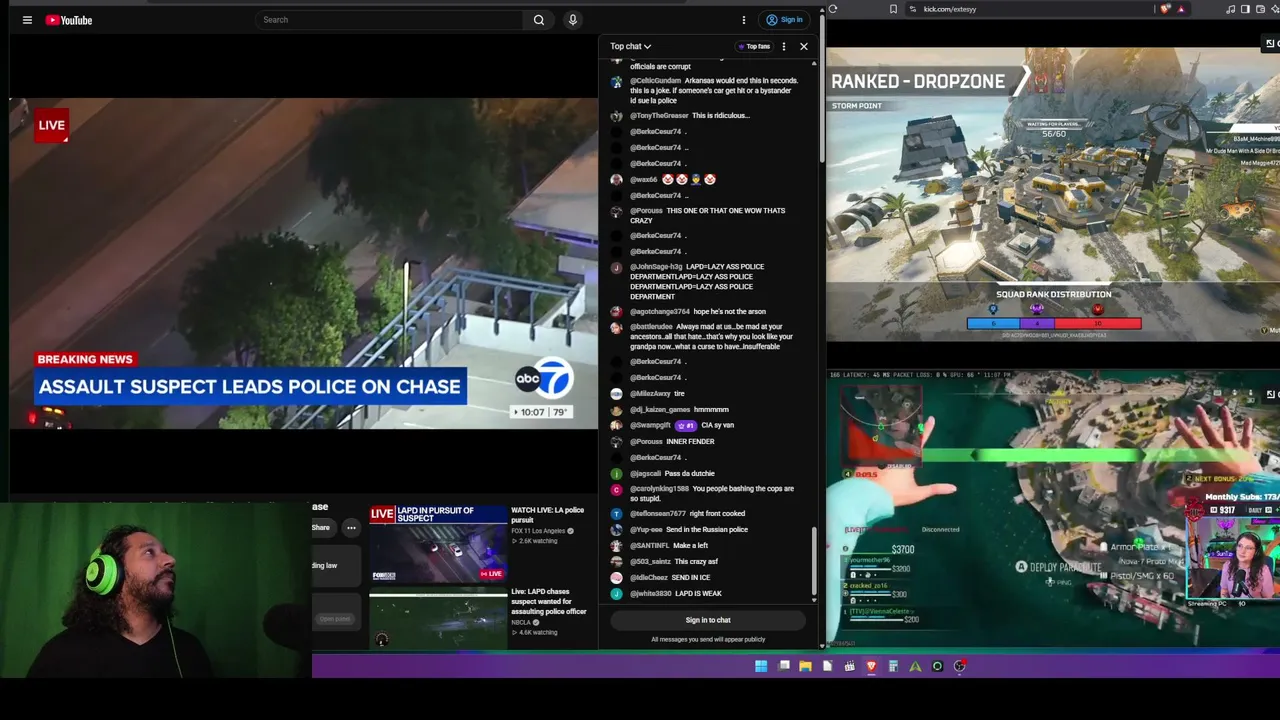The width and height of the screenshot is (1280, 720).
Task: Click the LIVE badge on the video
Action: (52, 125)
